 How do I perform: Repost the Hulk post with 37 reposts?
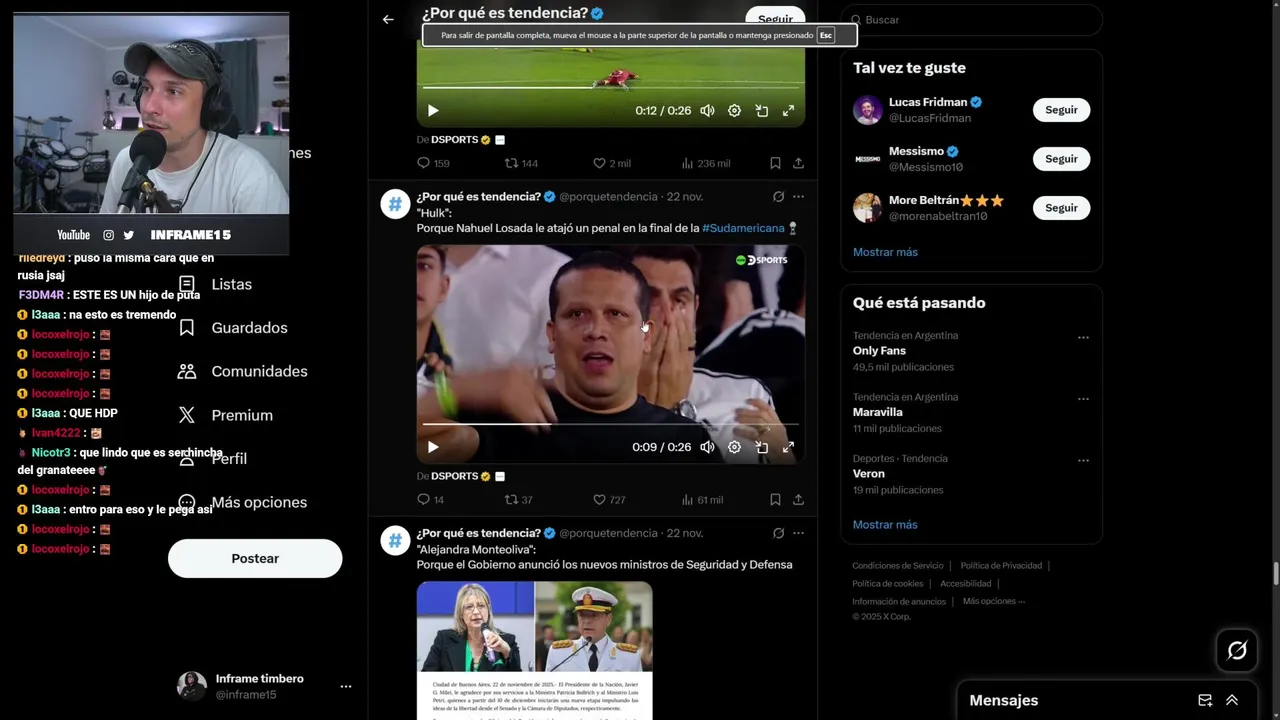[518, 499]
